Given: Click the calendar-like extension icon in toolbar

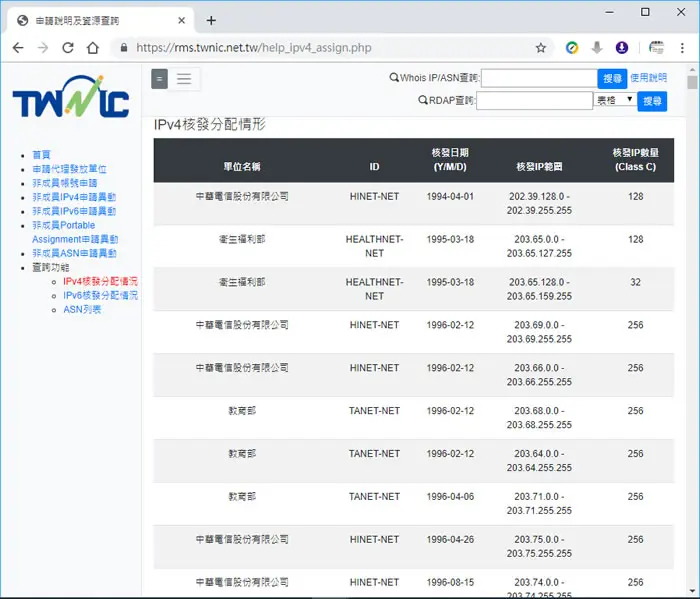Looking at the screenshot, I should (656, 48).
